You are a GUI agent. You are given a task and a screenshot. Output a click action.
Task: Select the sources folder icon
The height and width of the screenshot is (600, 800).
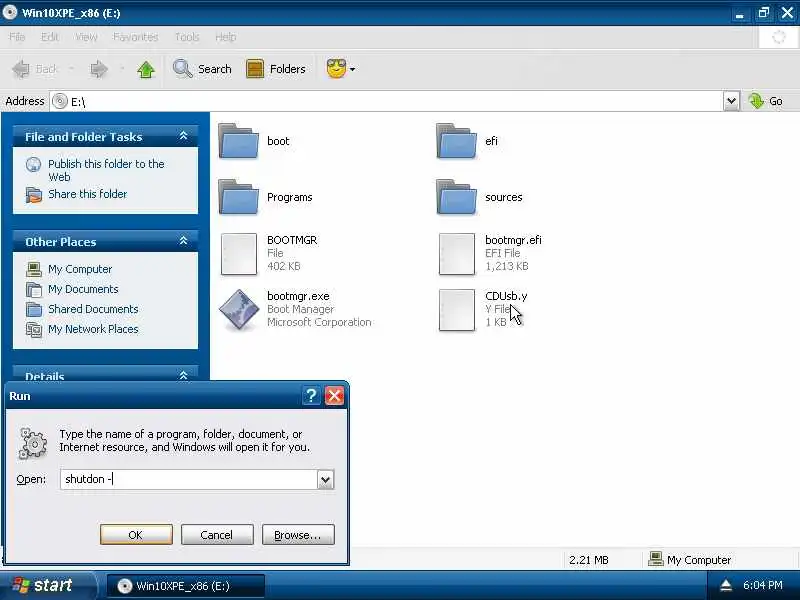(x=457, y=197)
